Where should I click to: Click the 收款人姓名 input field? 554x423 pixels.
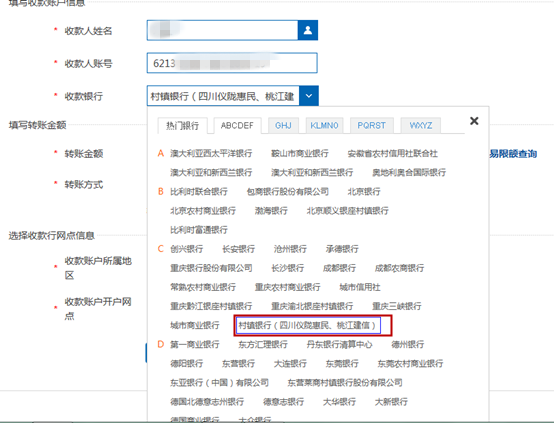223,30
